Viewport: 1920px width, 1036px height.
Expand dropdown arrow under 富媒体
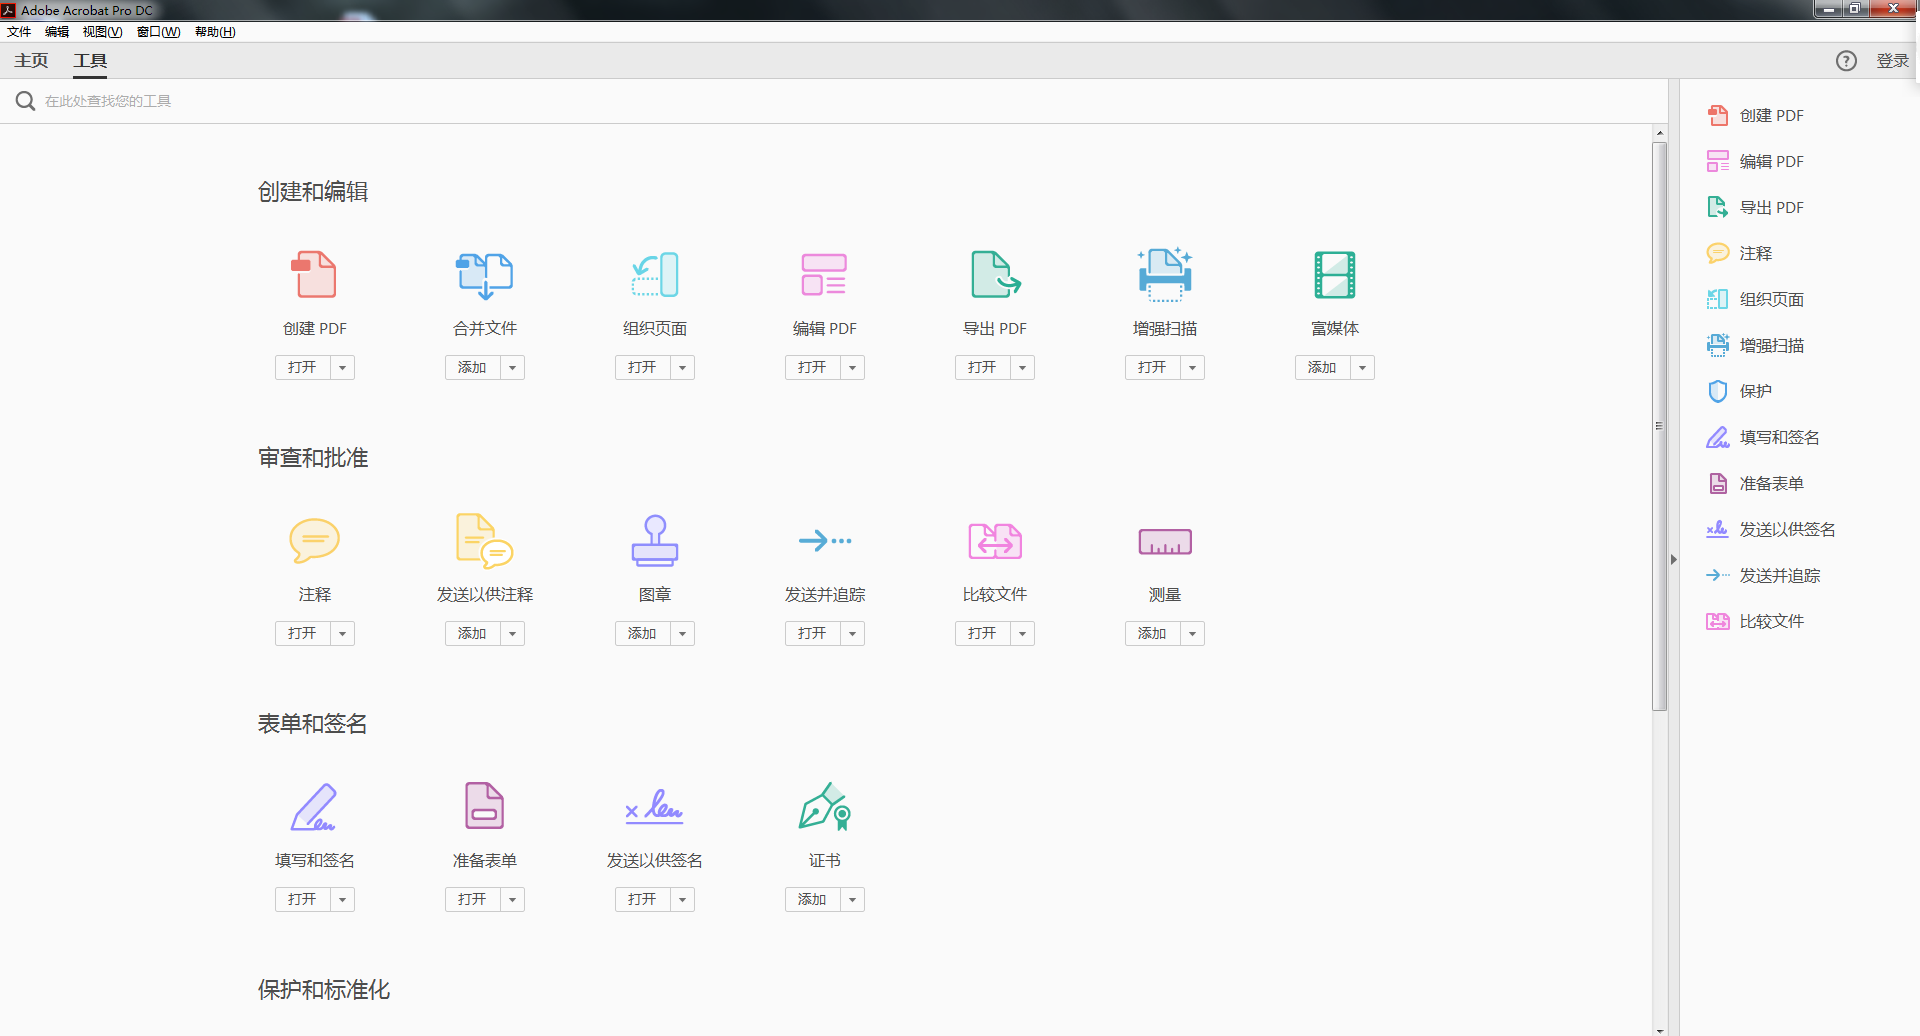(1362, 367)
